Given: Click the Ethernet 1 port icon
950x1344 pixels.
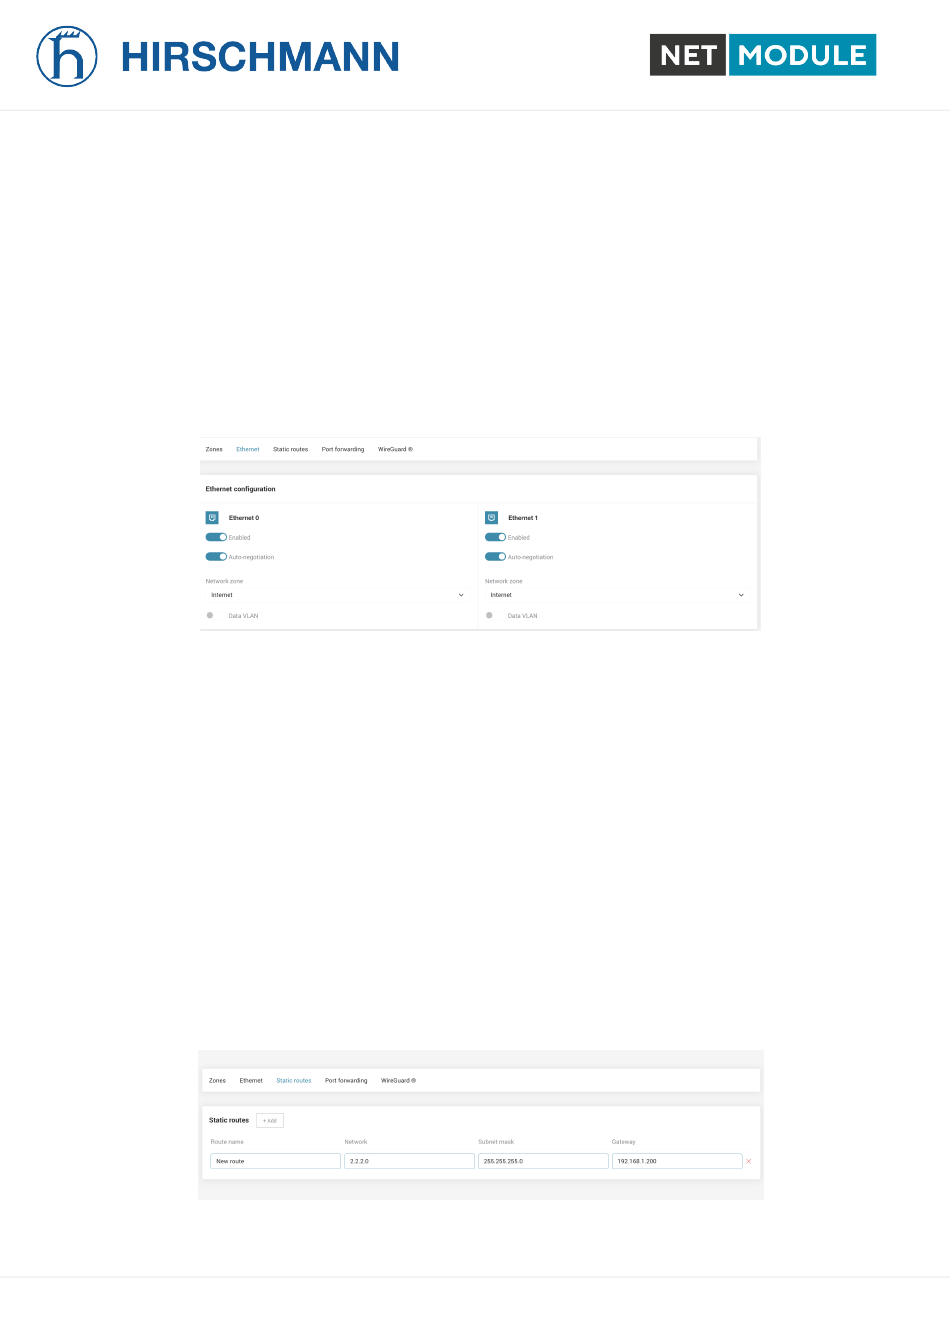Looking at the screenshot, I should [491, 518].
